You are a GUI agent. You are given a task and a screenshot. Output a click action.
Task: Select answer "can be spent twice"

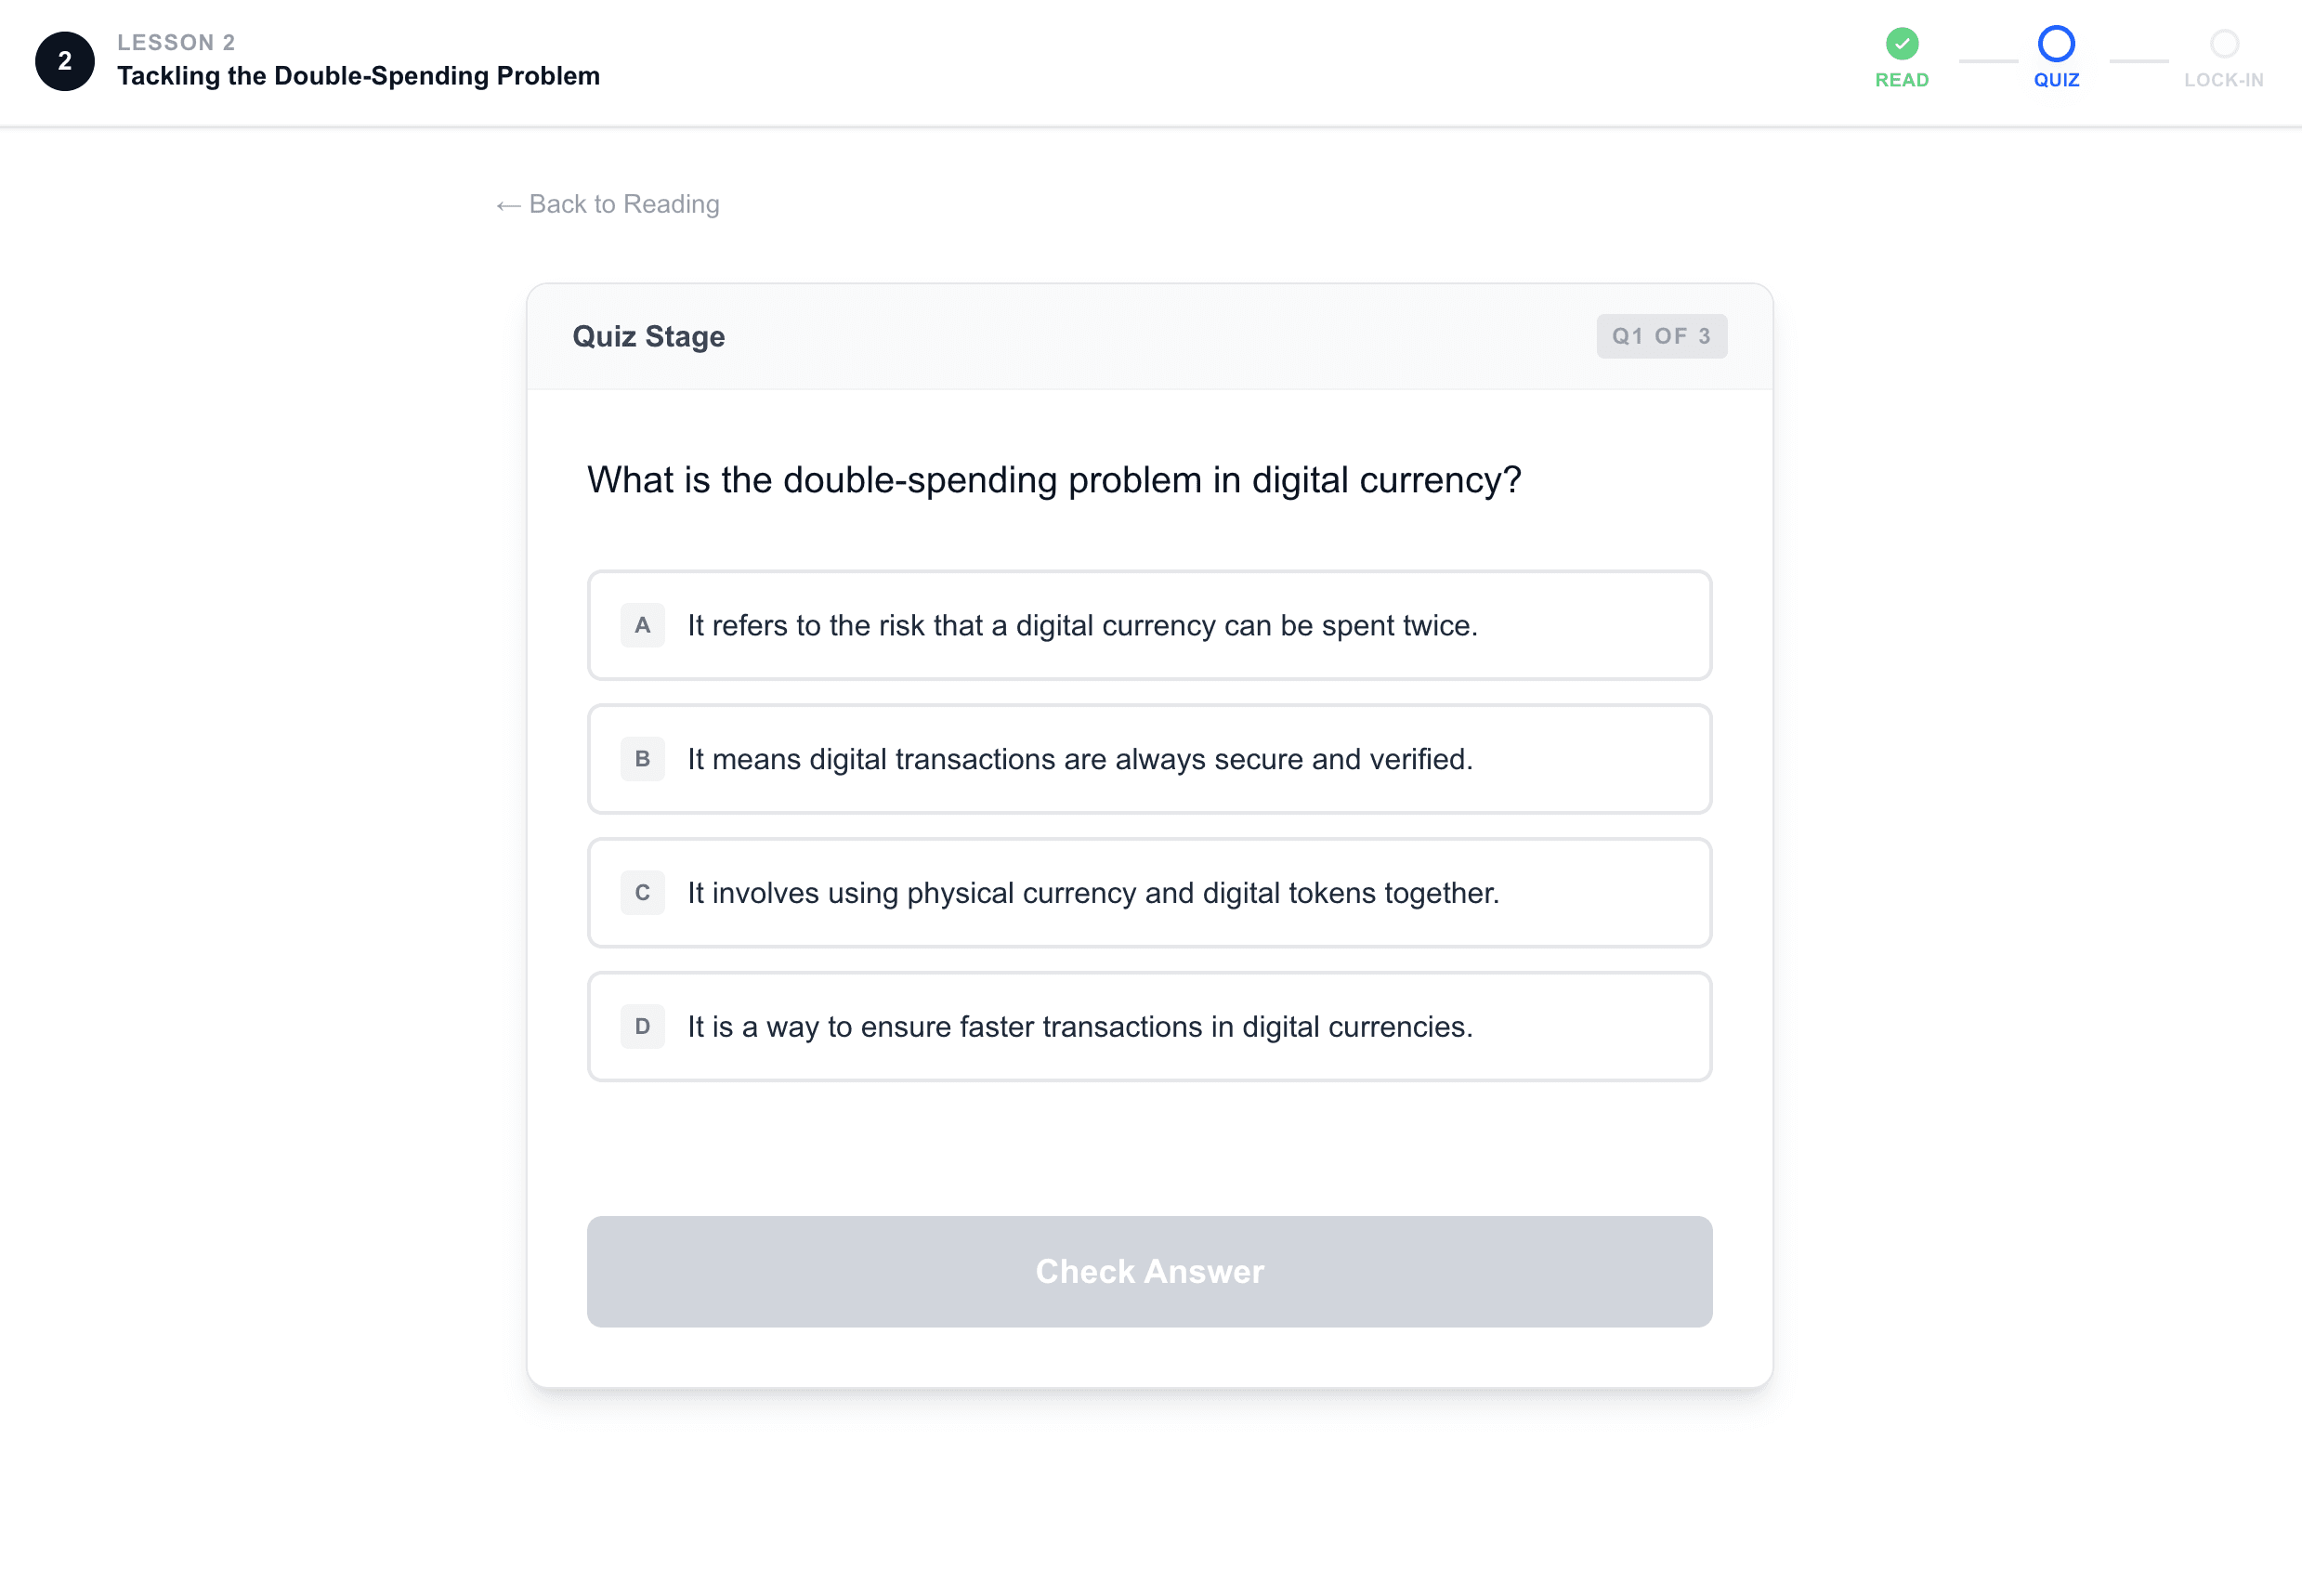(x=1081, y=626)
